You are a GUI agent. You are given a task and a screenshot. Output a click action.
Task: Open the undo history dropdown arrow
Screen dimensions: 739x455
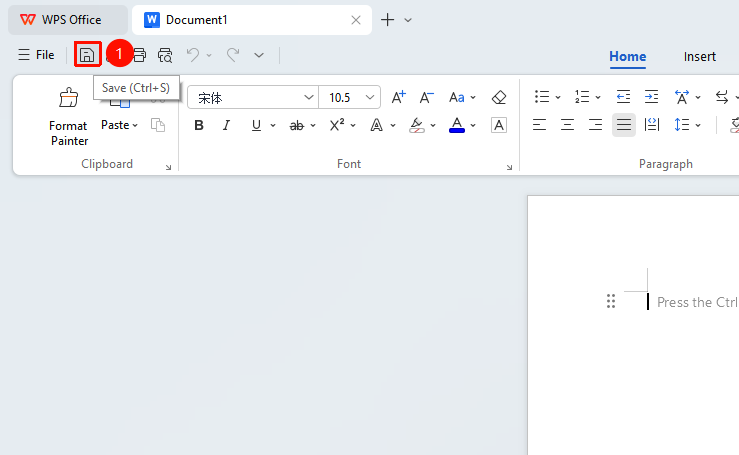click(209, 55)
